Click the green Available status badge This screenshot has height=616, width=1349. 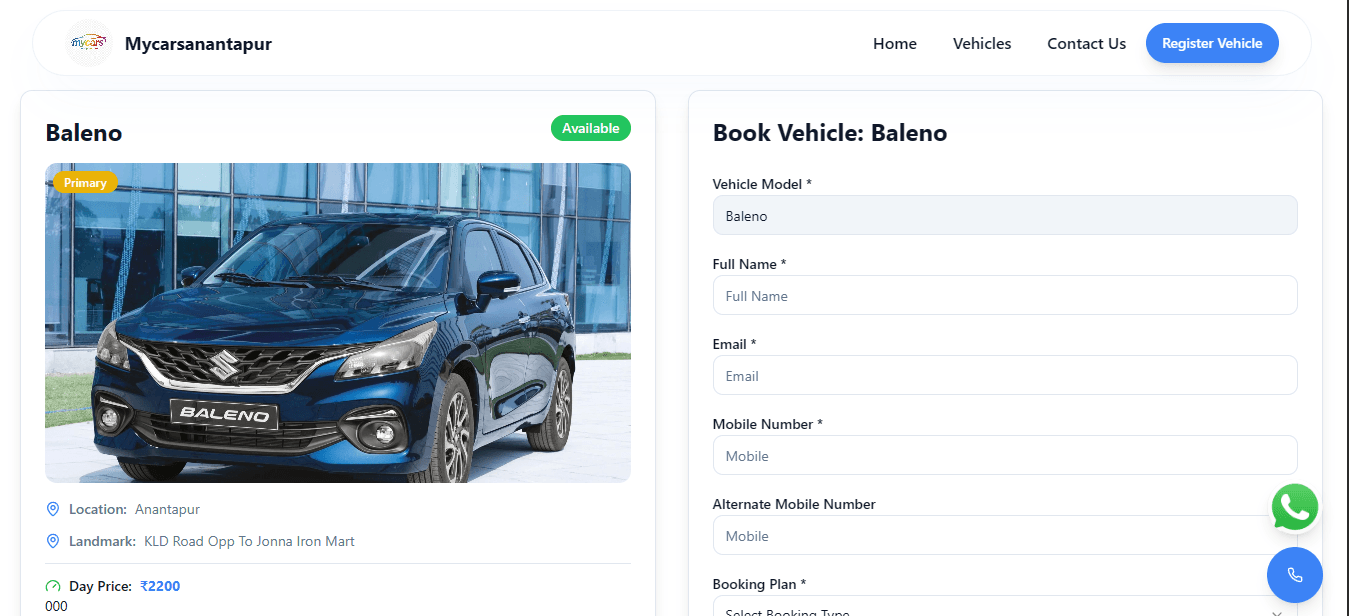(591, 128)
